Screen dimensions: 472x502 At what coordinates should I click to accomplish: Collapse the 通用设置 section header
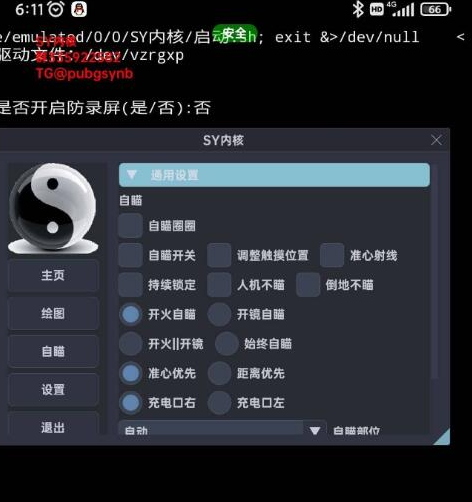pos(274,175)
